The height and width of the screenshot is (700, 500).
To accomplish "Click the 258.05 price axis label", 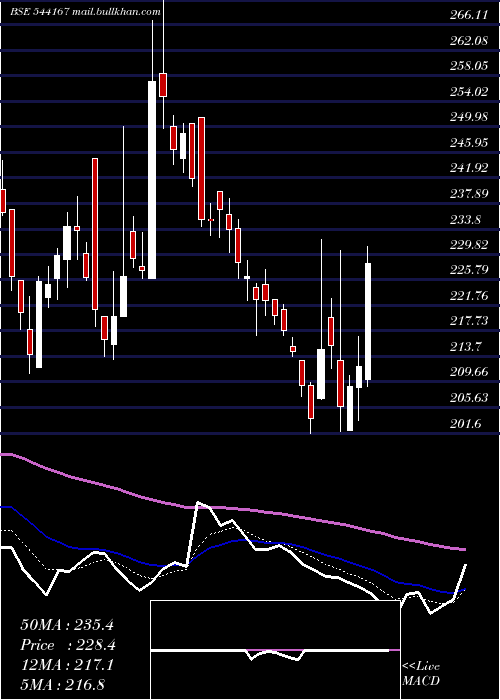I will [x=468, y=66].
